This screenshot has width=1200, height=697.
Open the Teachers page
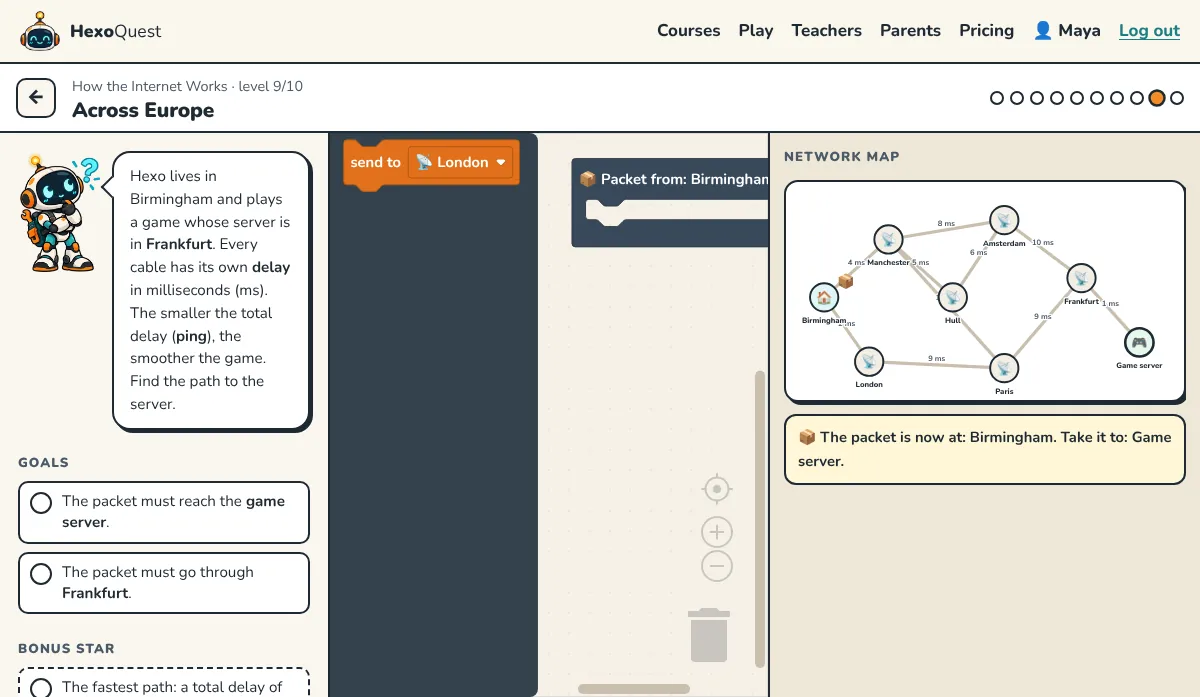click(827, 31)
